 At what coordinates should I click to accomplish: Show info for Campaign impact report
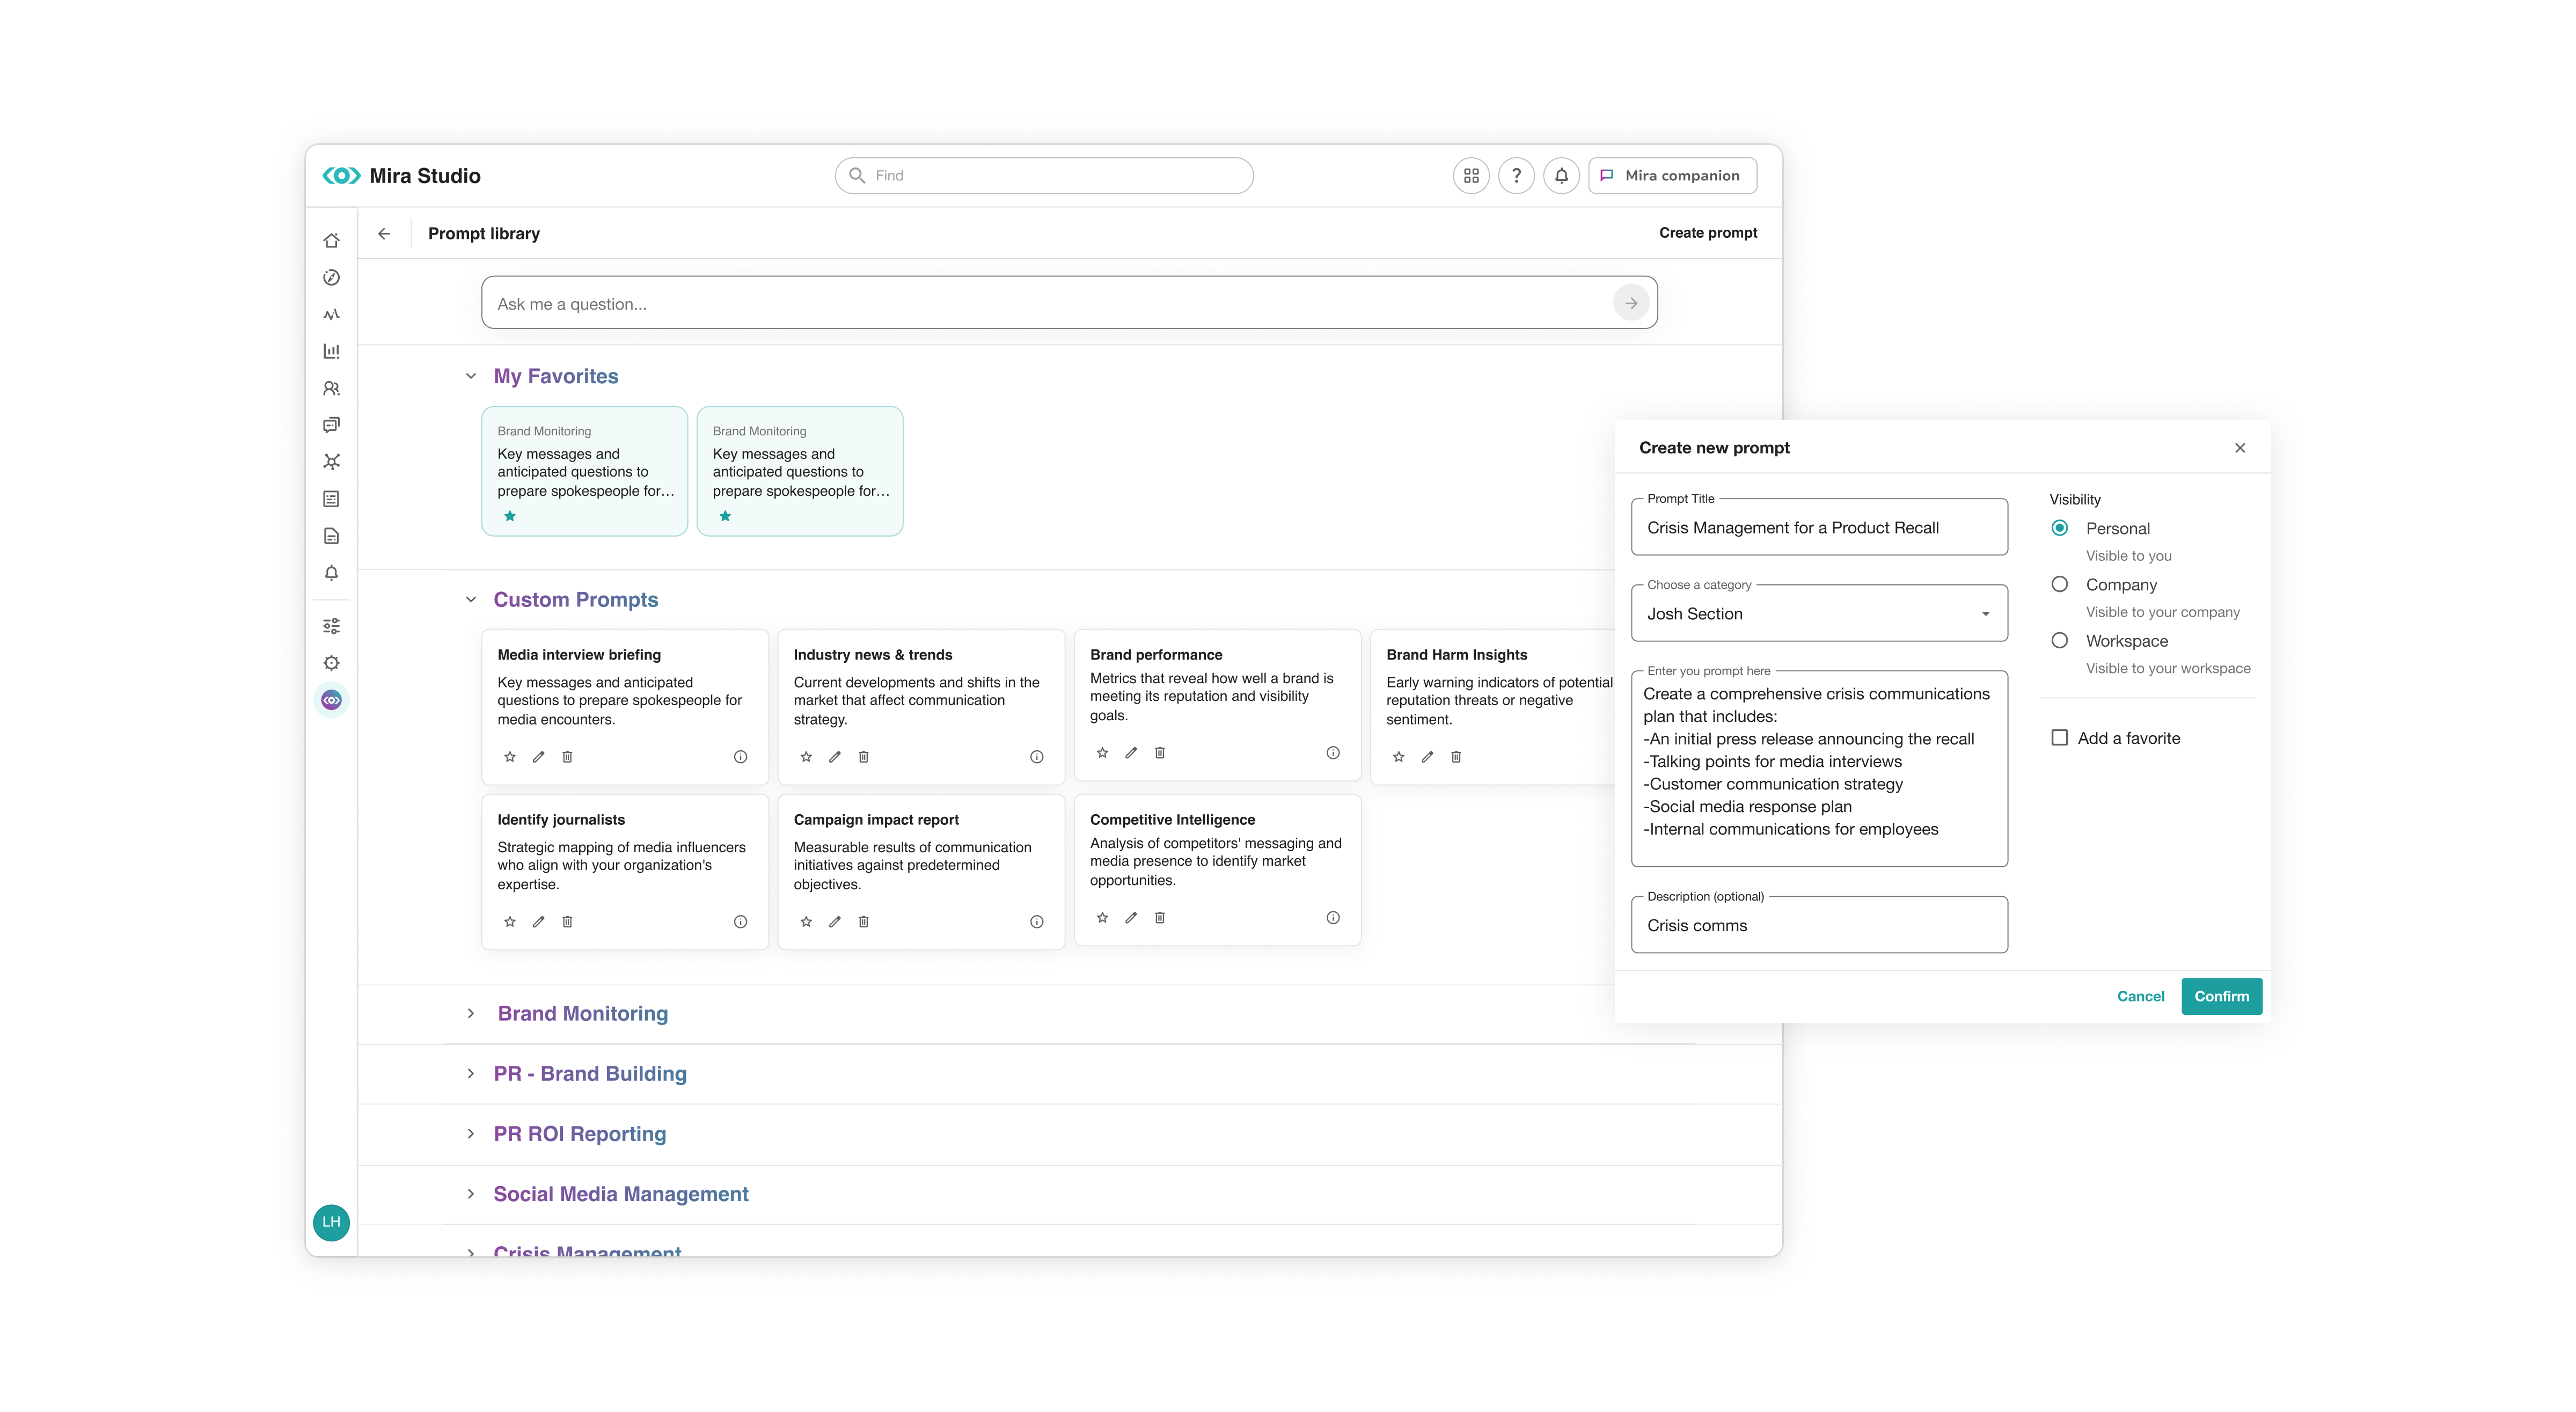point(1036,922)
